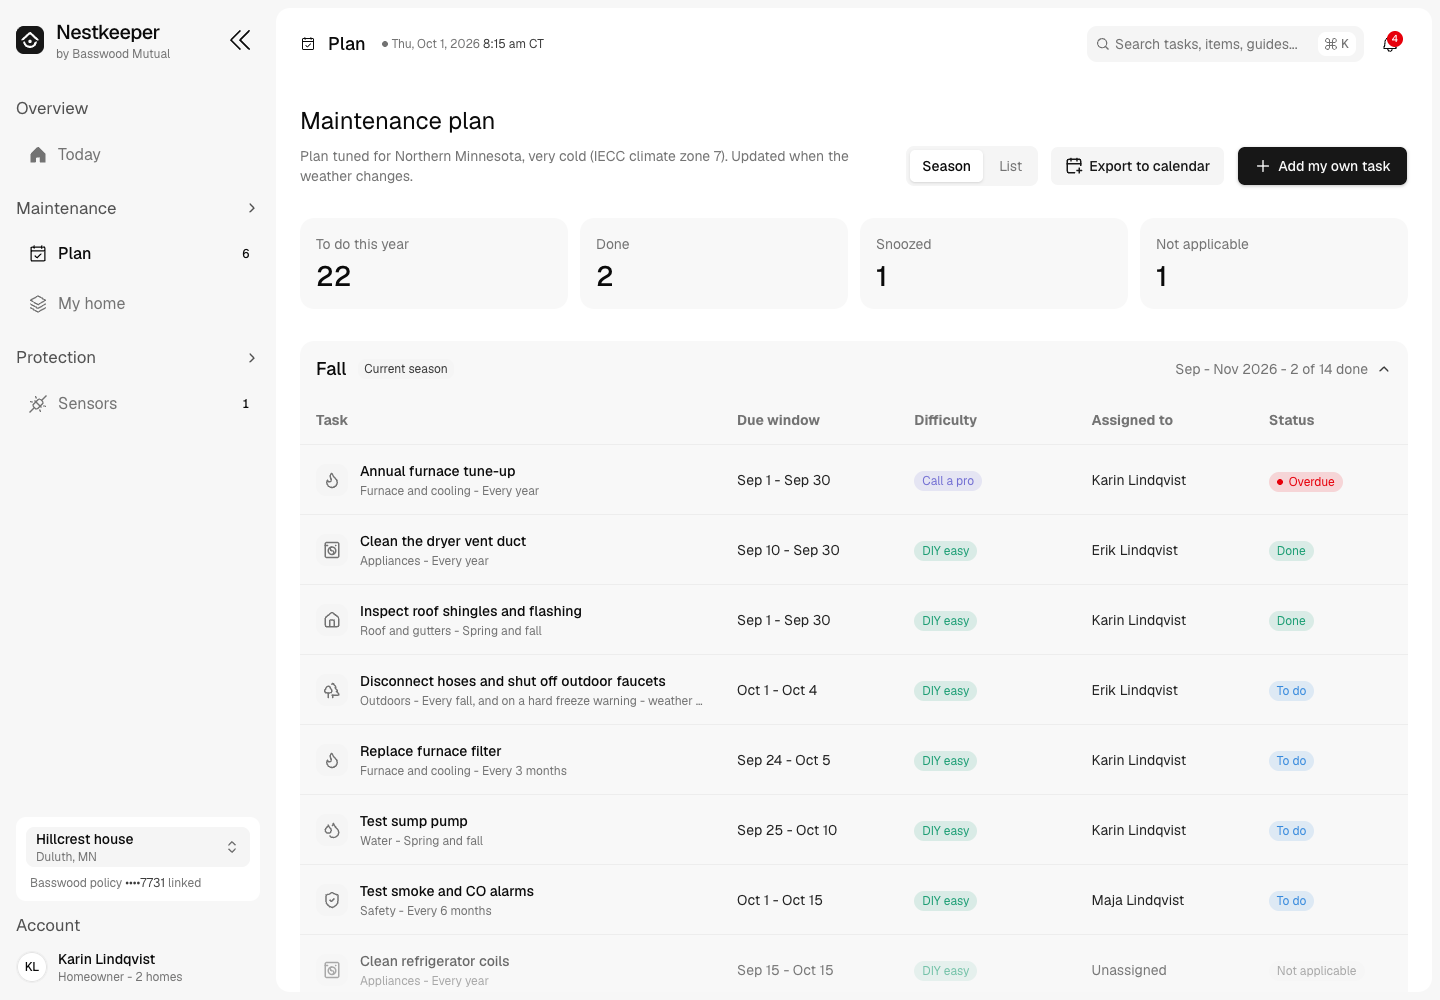Screen dimensions: 1440x1000
Task: Click 'Unassigned' assignee cell
Action: pos(1129,970)
